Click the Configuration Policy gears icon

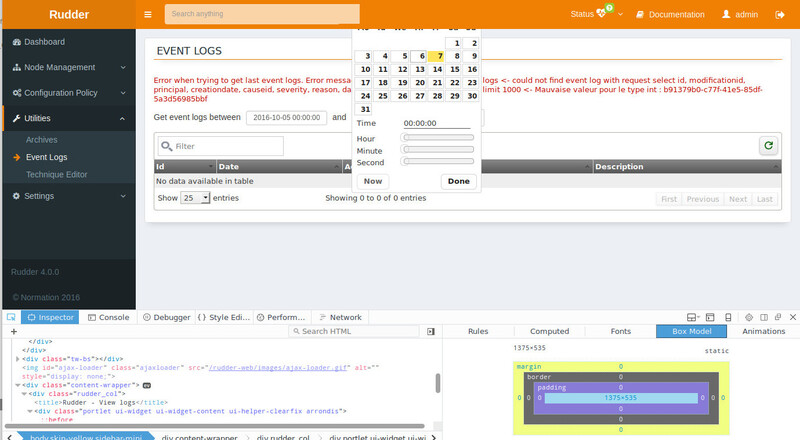click(17, 93)
